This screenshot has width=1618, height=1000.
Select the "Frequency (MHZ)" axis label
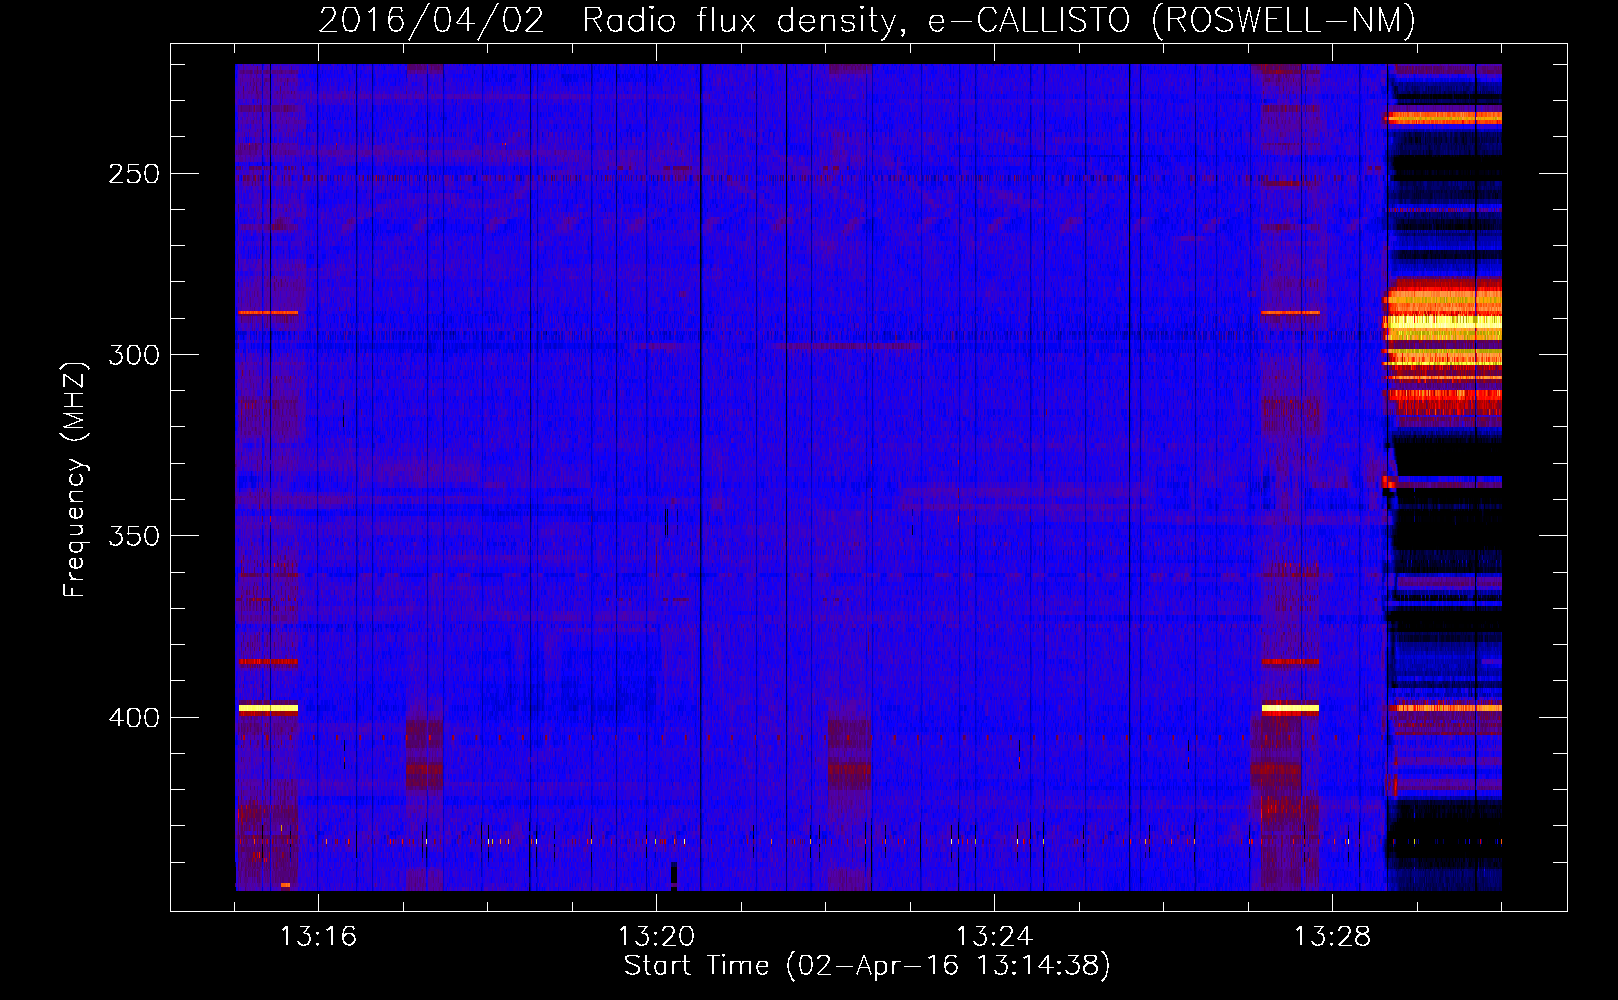[x=75, y=479]
